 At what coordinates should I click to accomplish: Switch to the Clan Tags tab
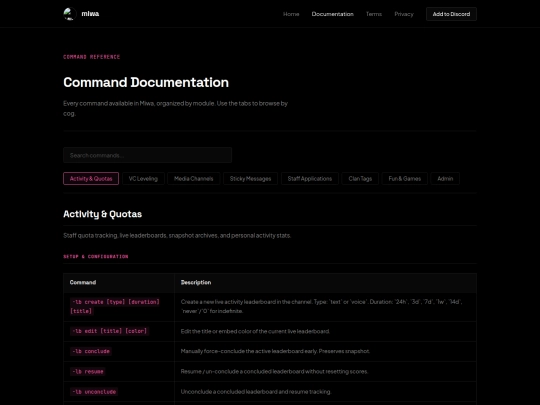(360, 179)
